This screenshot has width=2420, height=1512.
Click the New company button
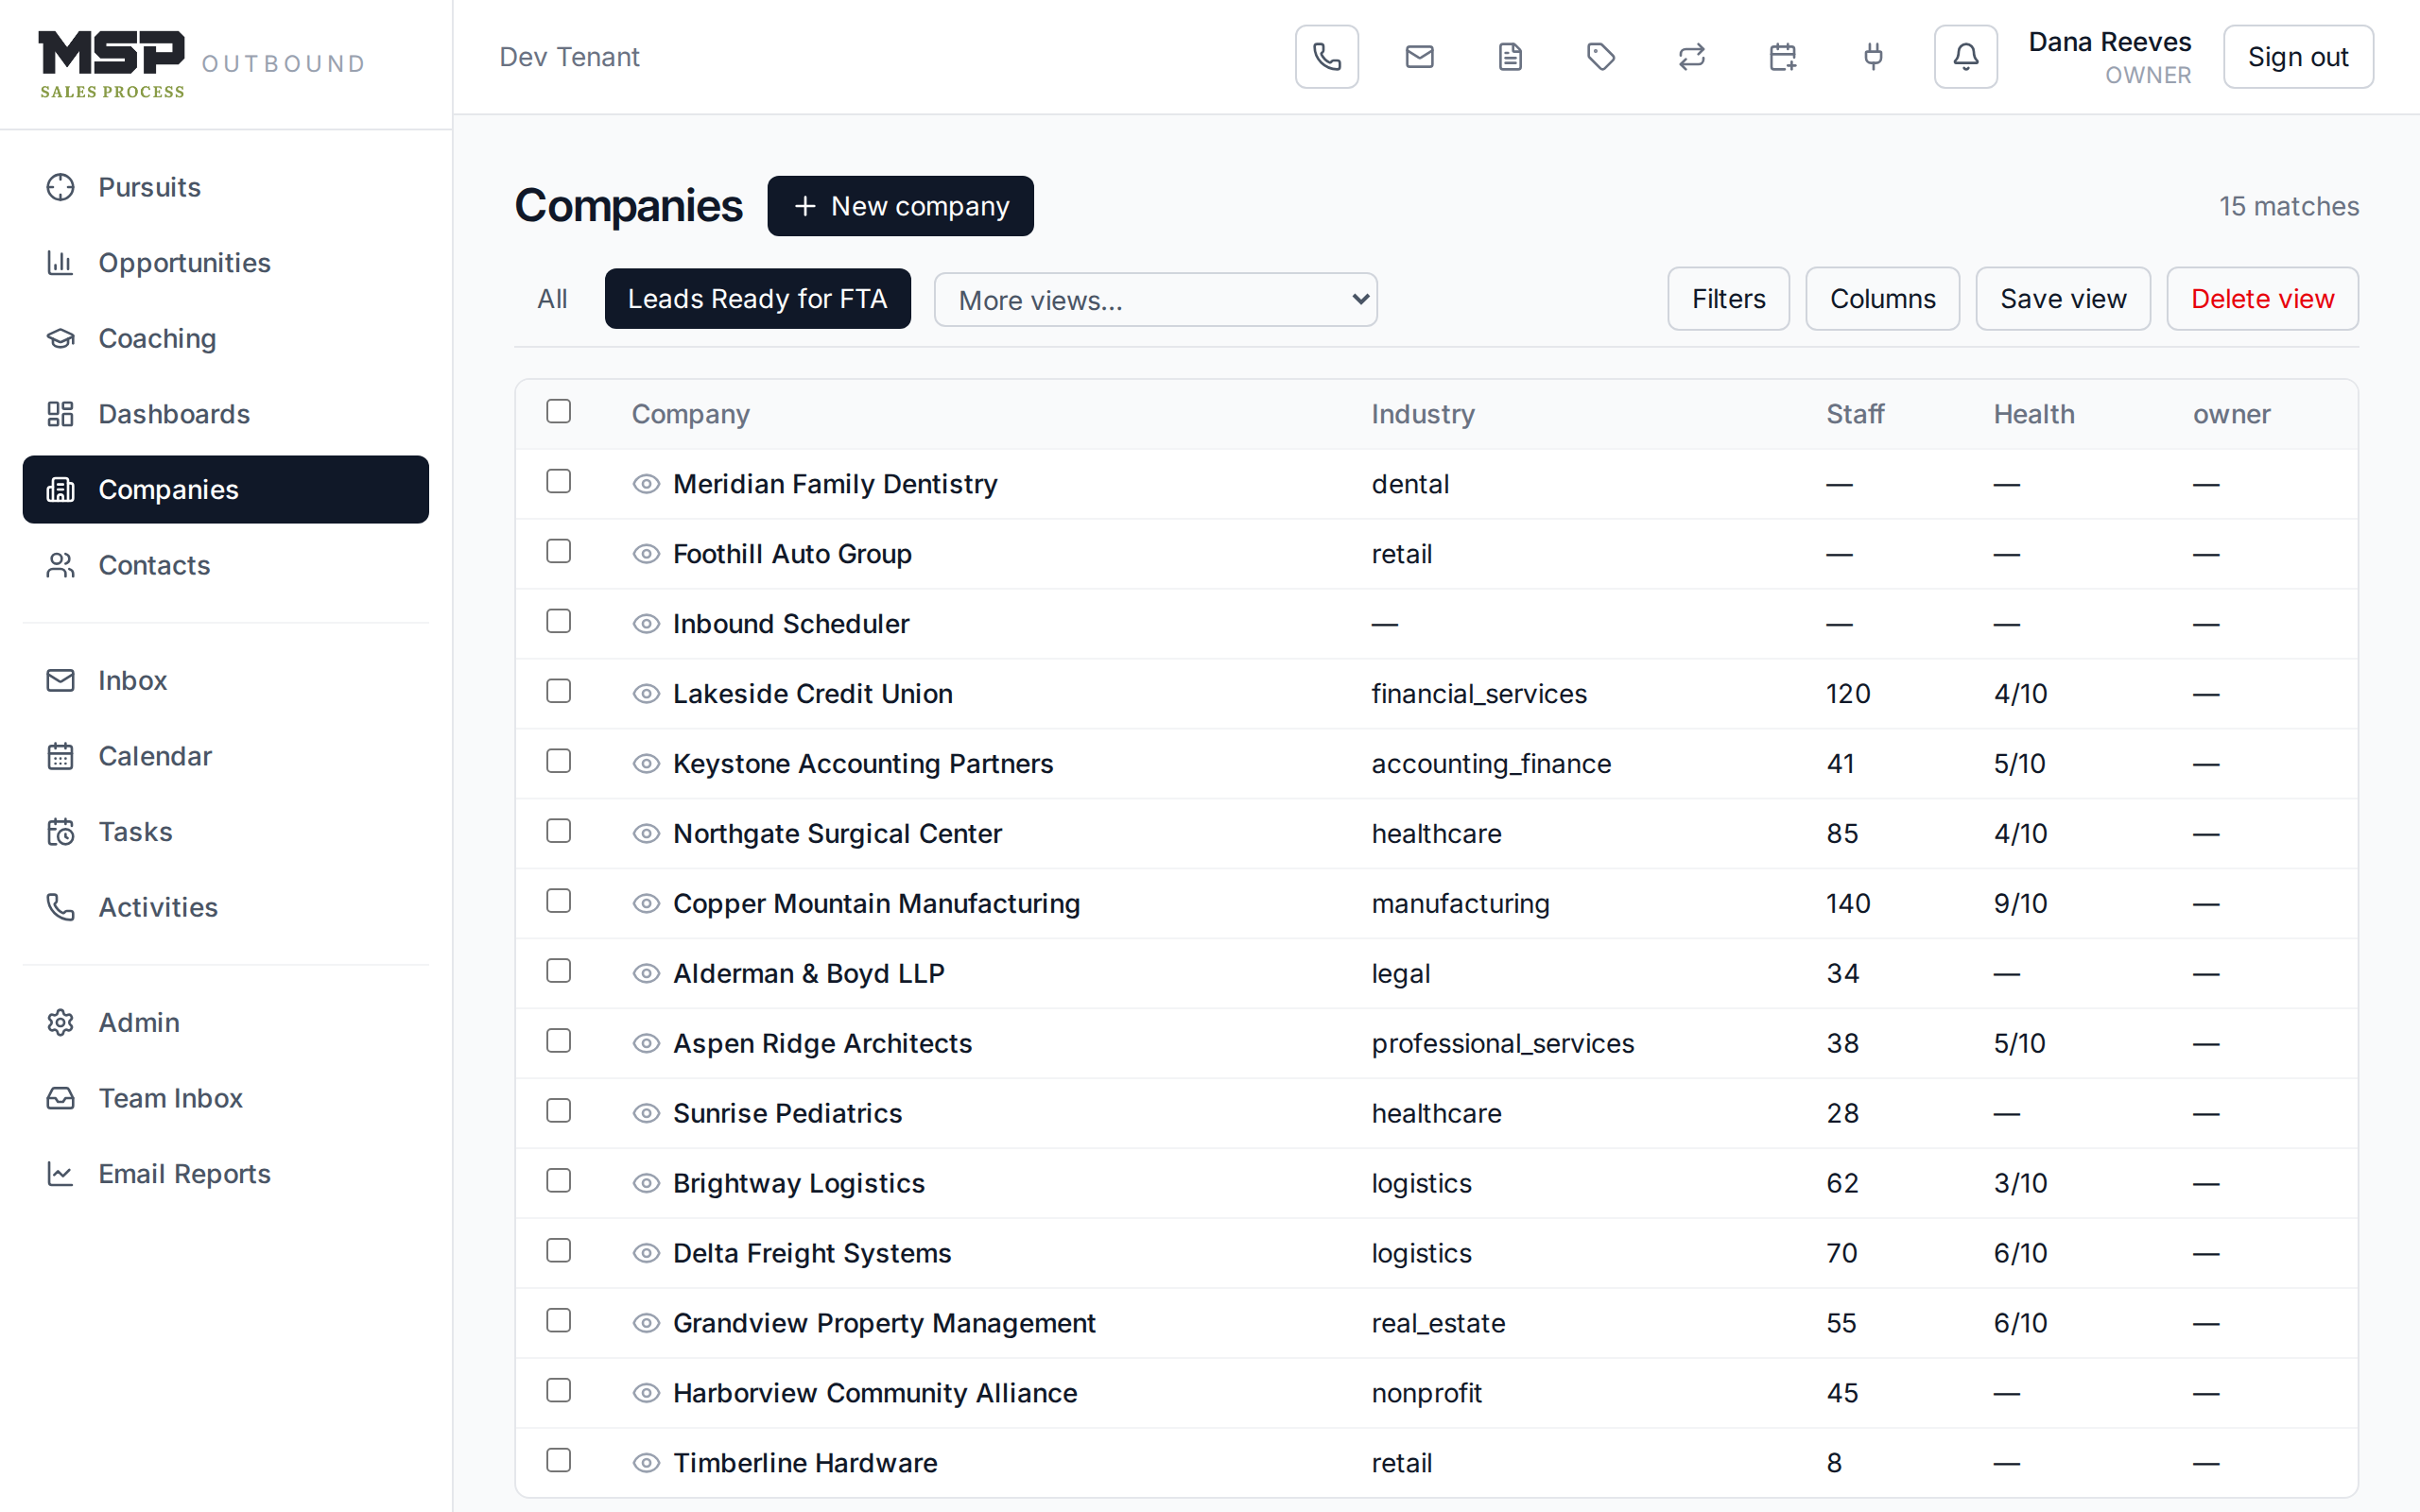point(901,206)
